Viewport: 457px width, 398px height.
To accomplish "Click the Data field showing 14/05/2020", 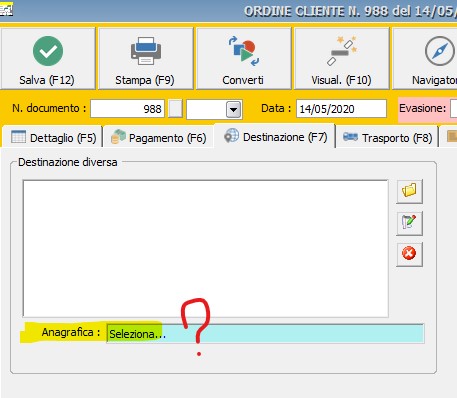I will pyautogui.click(x=341, y=109).
